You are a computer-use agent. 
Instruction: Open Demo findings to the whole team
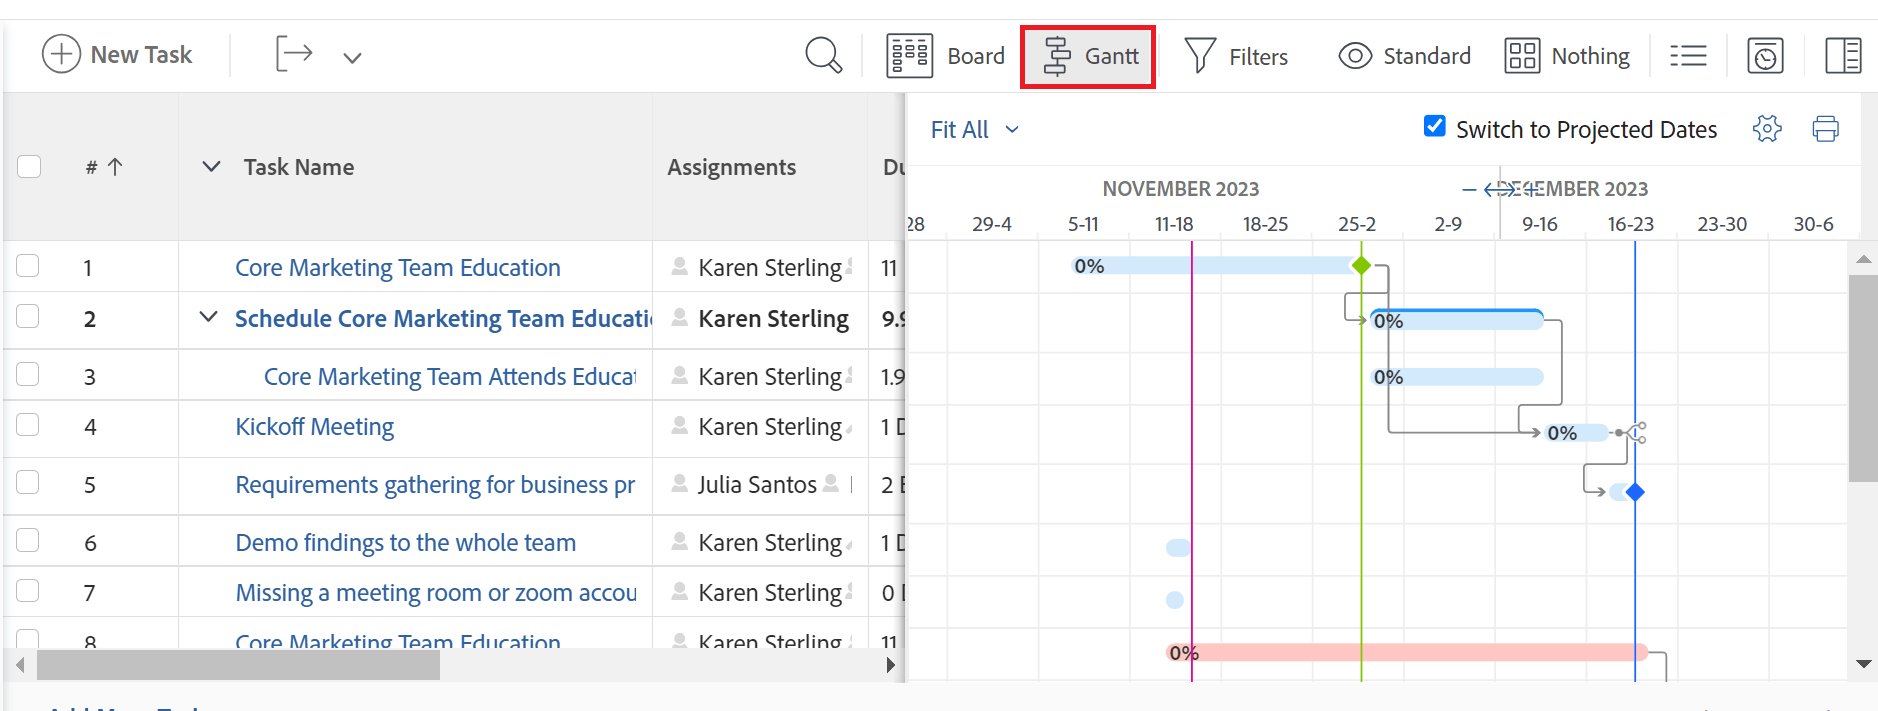point(405,543)
